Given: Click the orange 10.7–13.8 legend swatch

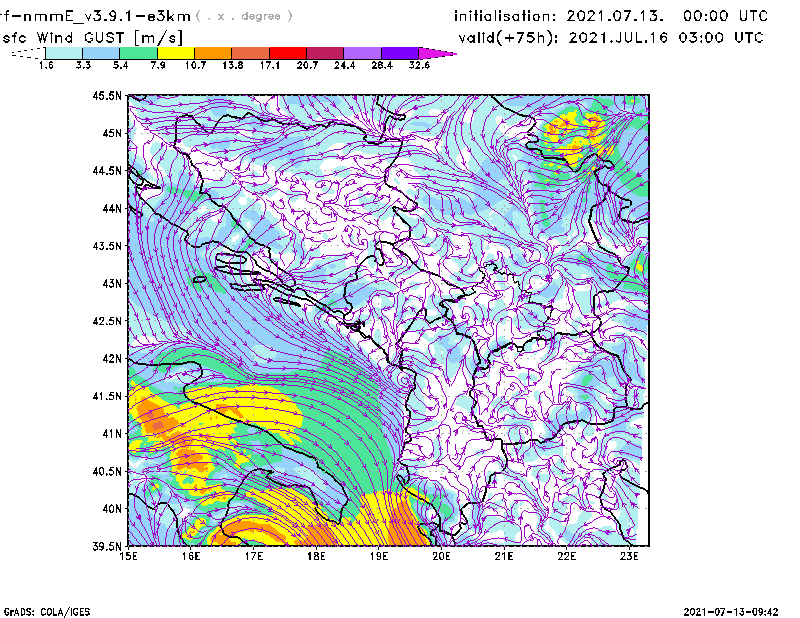Looking at the screenshot, I should point(213,53).
